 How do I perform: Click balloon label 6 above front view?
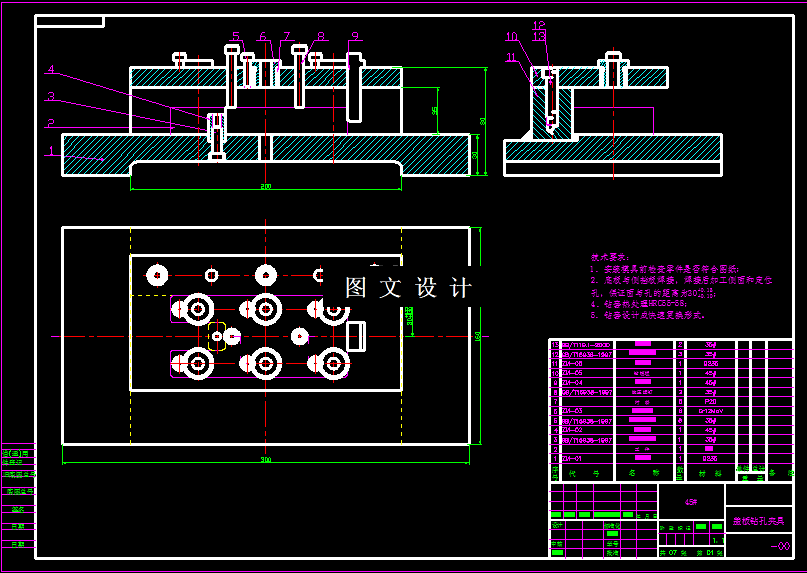(x=263, y=36)
